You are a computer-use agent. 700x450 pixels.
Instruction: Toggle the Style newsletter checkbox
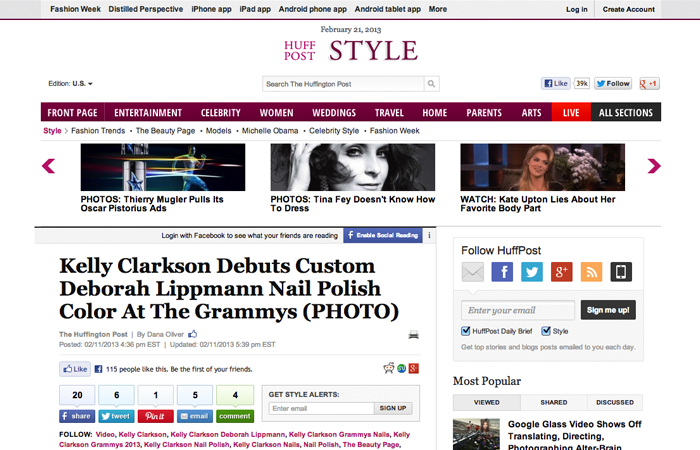[x=546, y=331]
